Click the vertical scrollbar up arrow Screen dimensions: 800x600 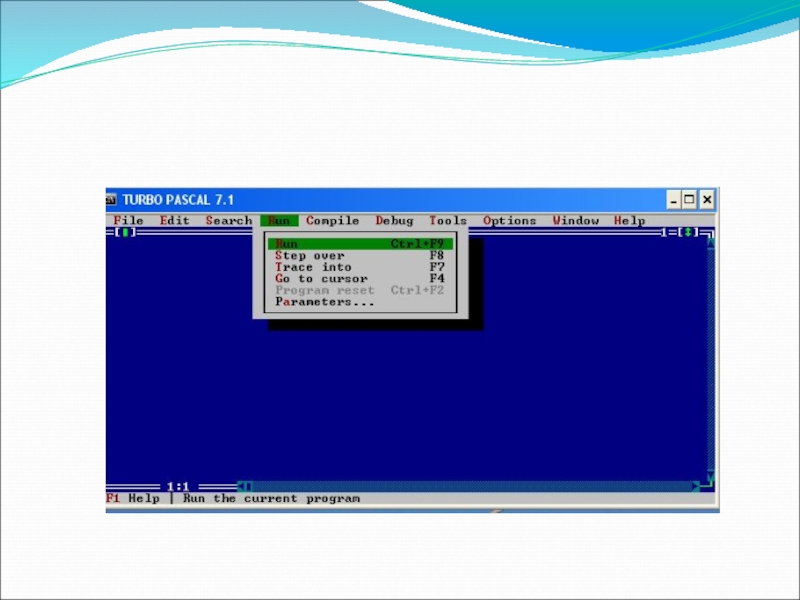[711, 243]
